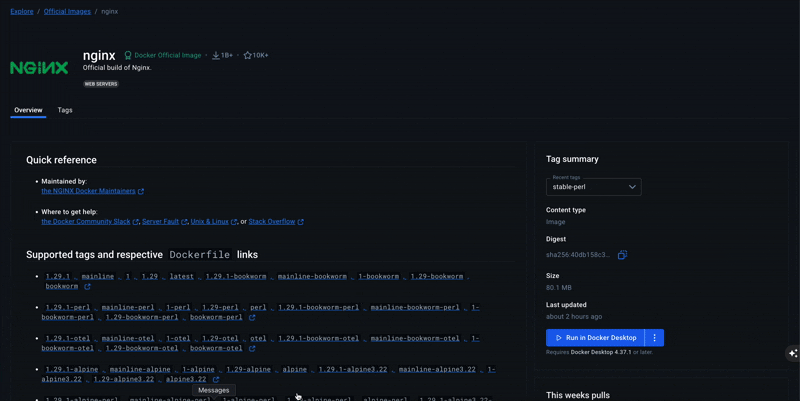Screen dimensions: 800x401
Task: Click the 'about 2 hours ago' text
Action: pos(574,317)
